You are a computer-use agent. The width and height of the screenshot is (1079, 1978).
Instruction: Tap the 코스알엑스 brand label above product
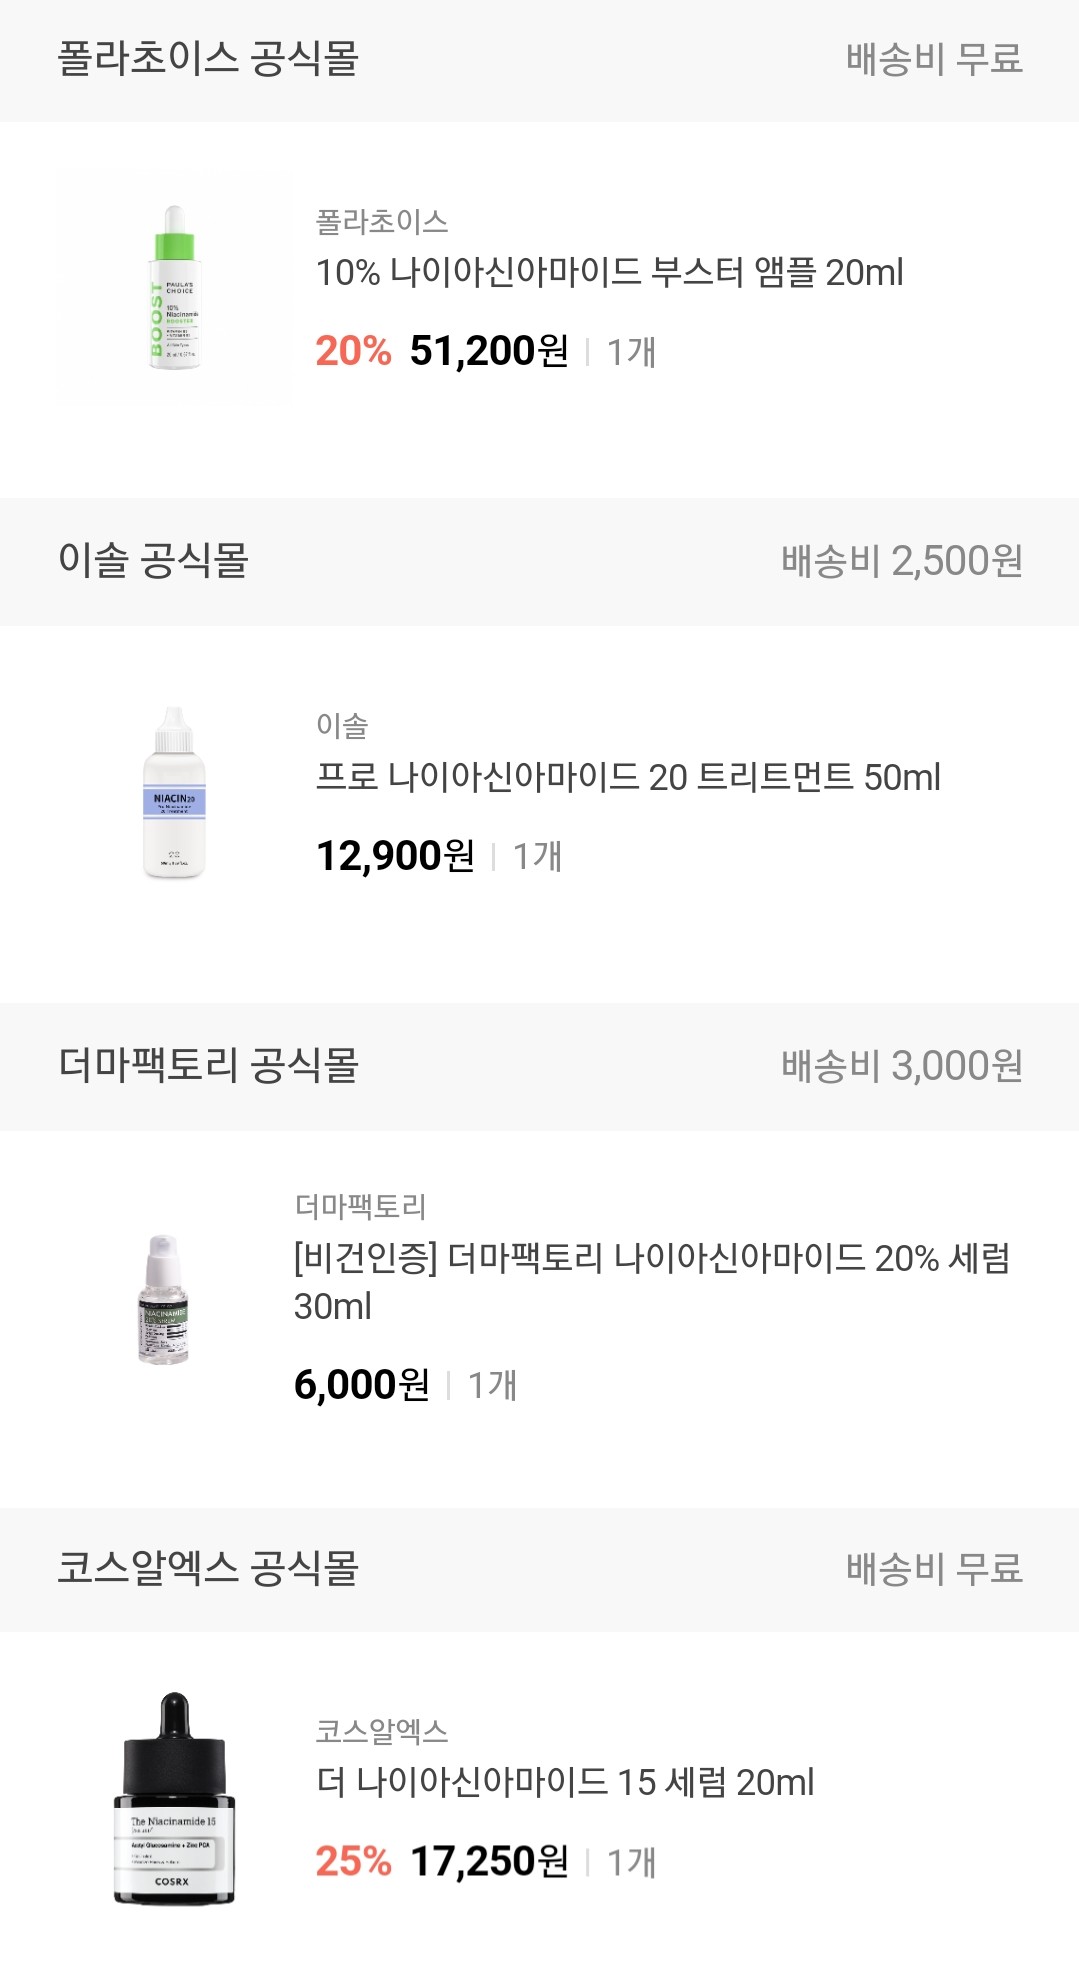point(382,1731)
